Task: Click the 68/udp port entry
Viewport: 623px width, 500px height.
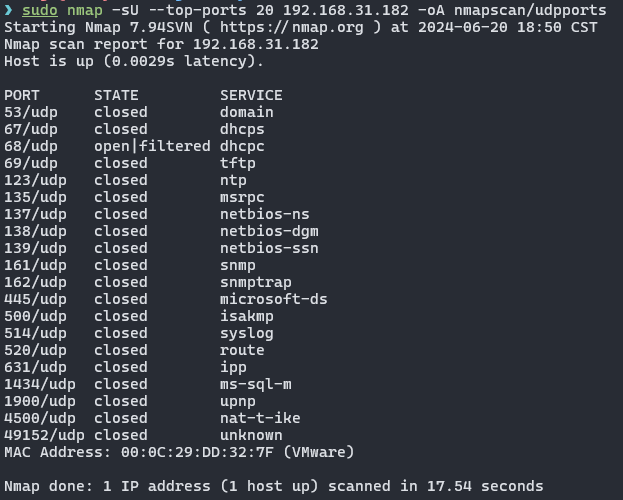Action: [31, 147]
